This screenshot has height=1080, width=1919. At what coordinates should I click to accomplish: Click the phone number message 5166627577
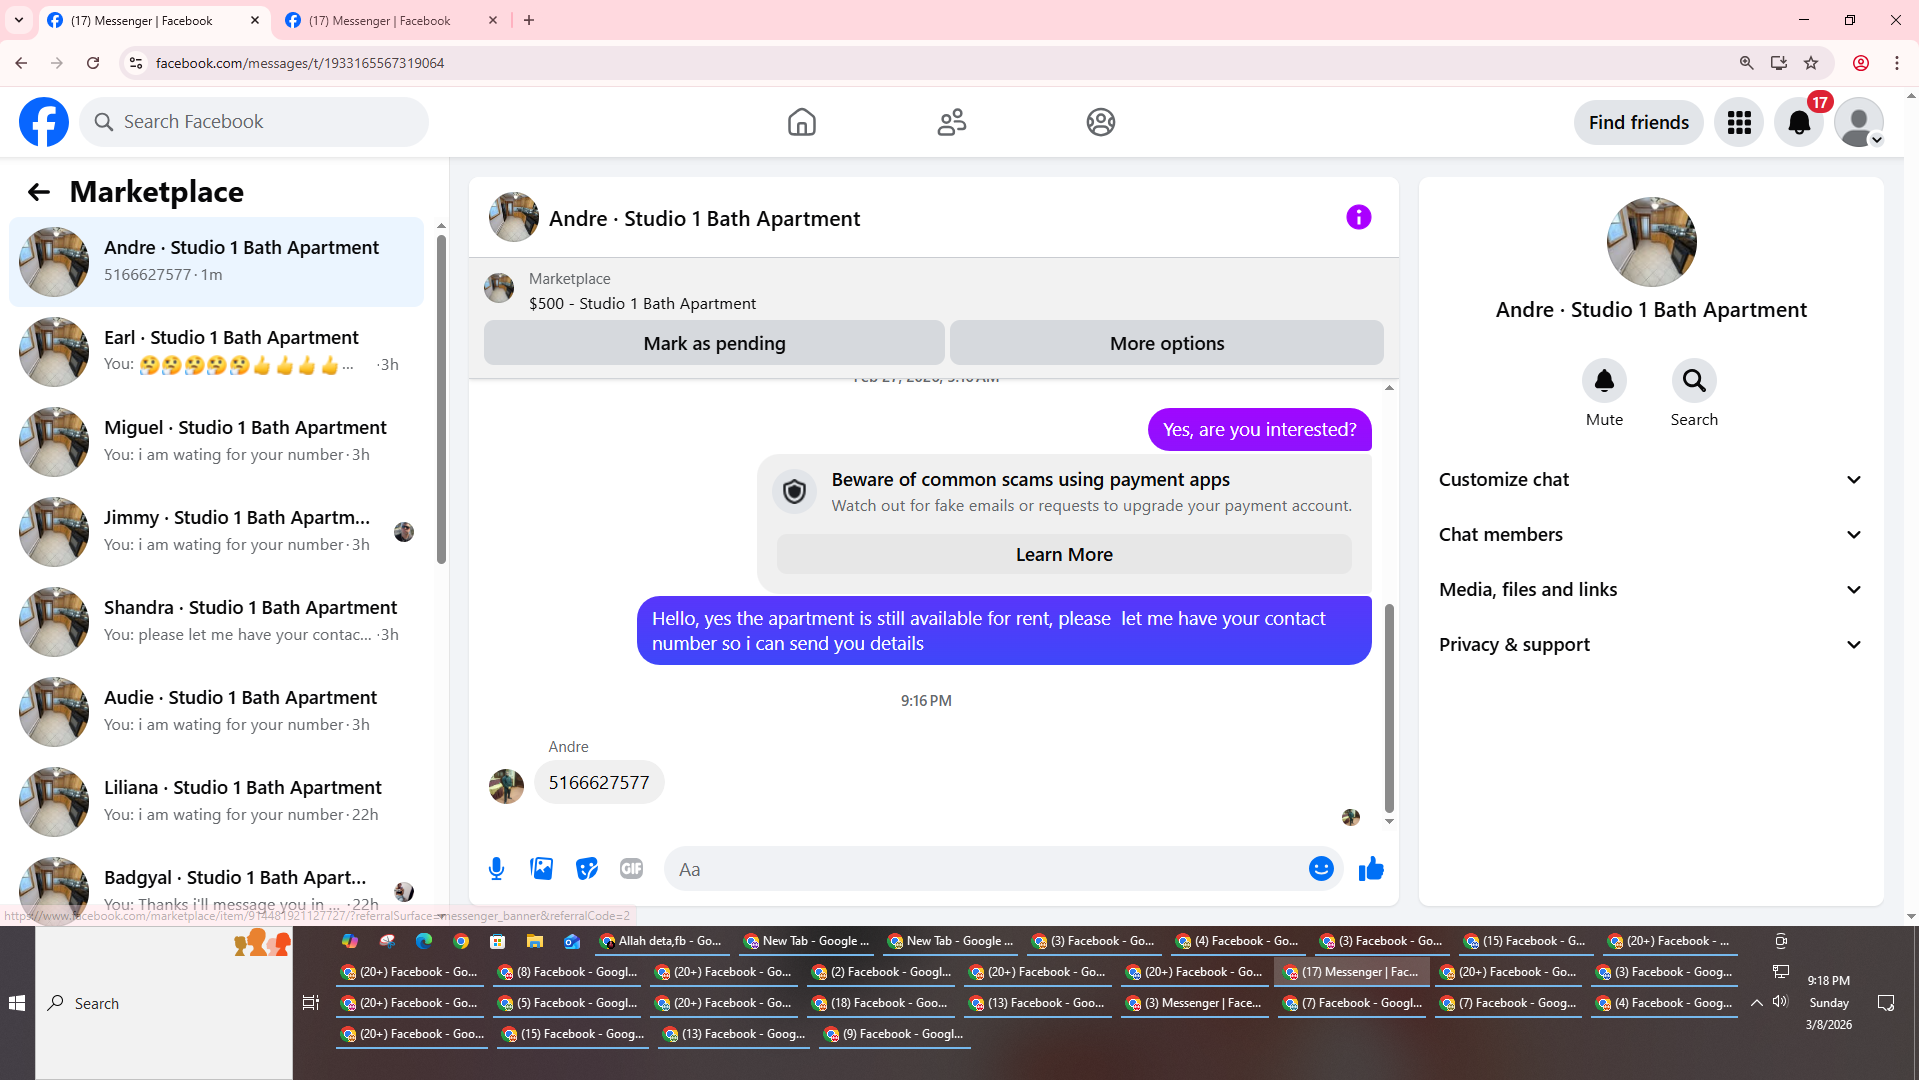click(x=598, y=783)
